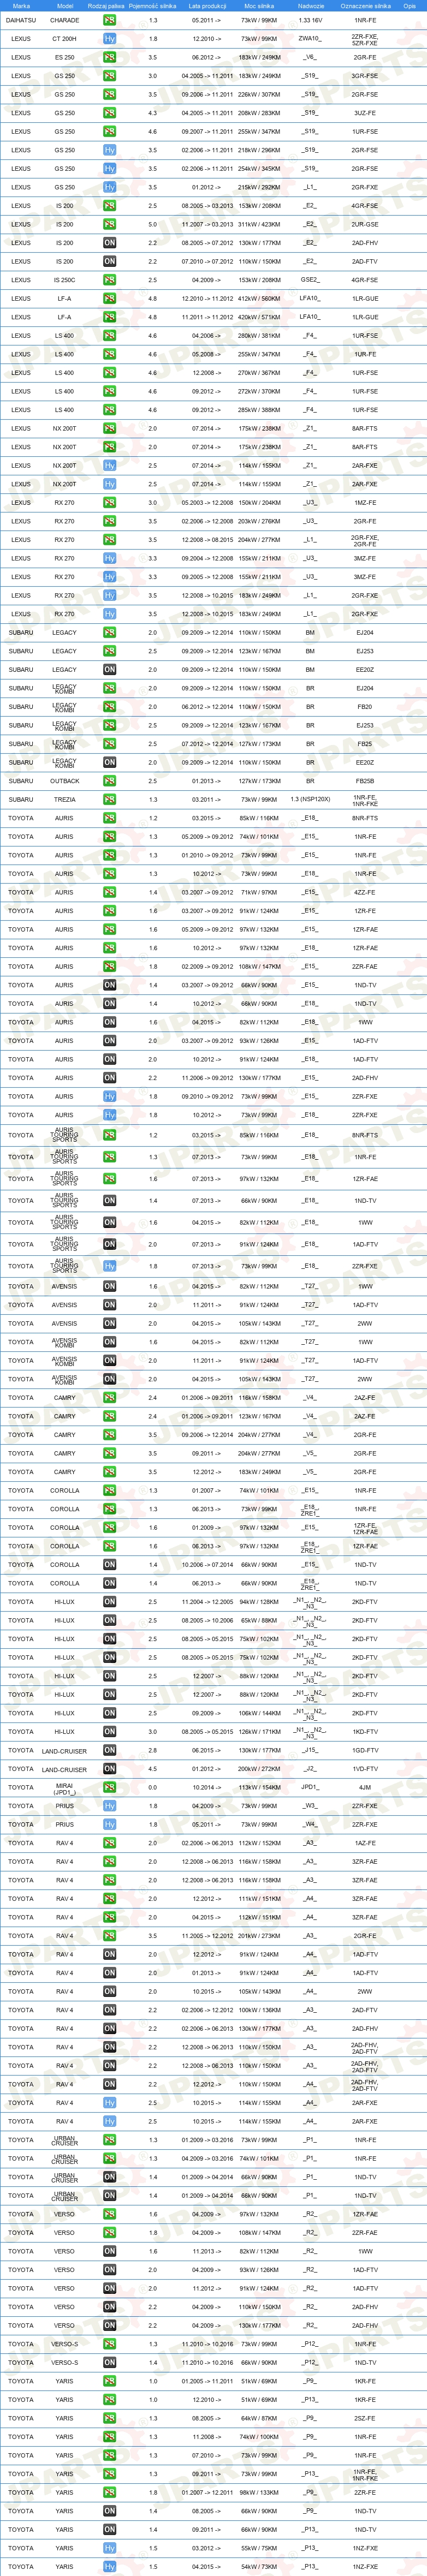Click the fuel icon in the TOYOTA MIRAI row
Viewport: 427px width, 2576px height.
[x=109, y=1788]
